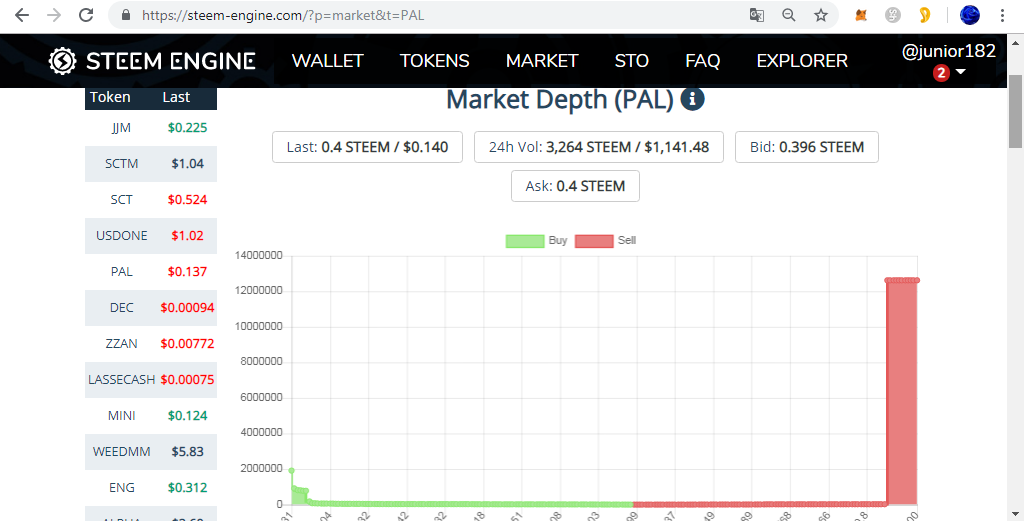Select the MINI token row
This screenshot has width=1024, height=521.
click(151, 415)
